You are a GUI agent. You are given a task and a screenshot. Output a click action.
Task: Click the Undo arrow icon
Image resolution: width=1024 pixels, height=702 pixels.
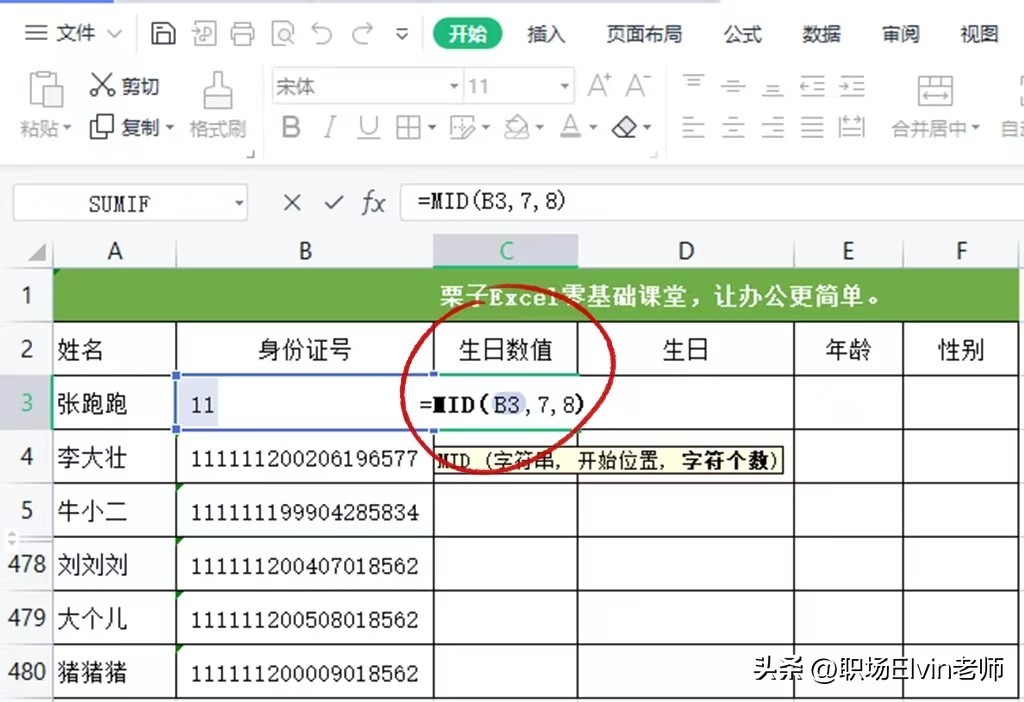[x=321, y=34]
